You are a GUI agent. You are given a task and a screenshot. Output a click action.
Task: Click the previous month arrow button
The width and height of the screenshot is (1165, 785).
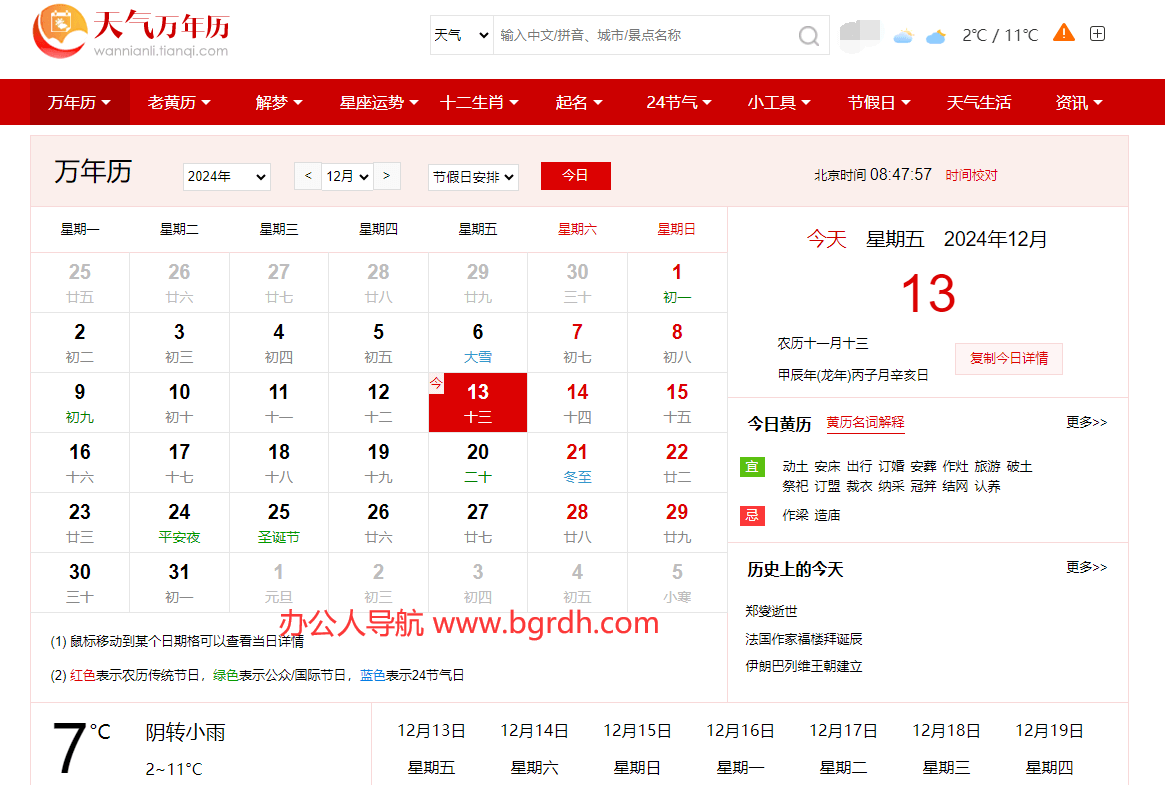[x=307, y=176]
